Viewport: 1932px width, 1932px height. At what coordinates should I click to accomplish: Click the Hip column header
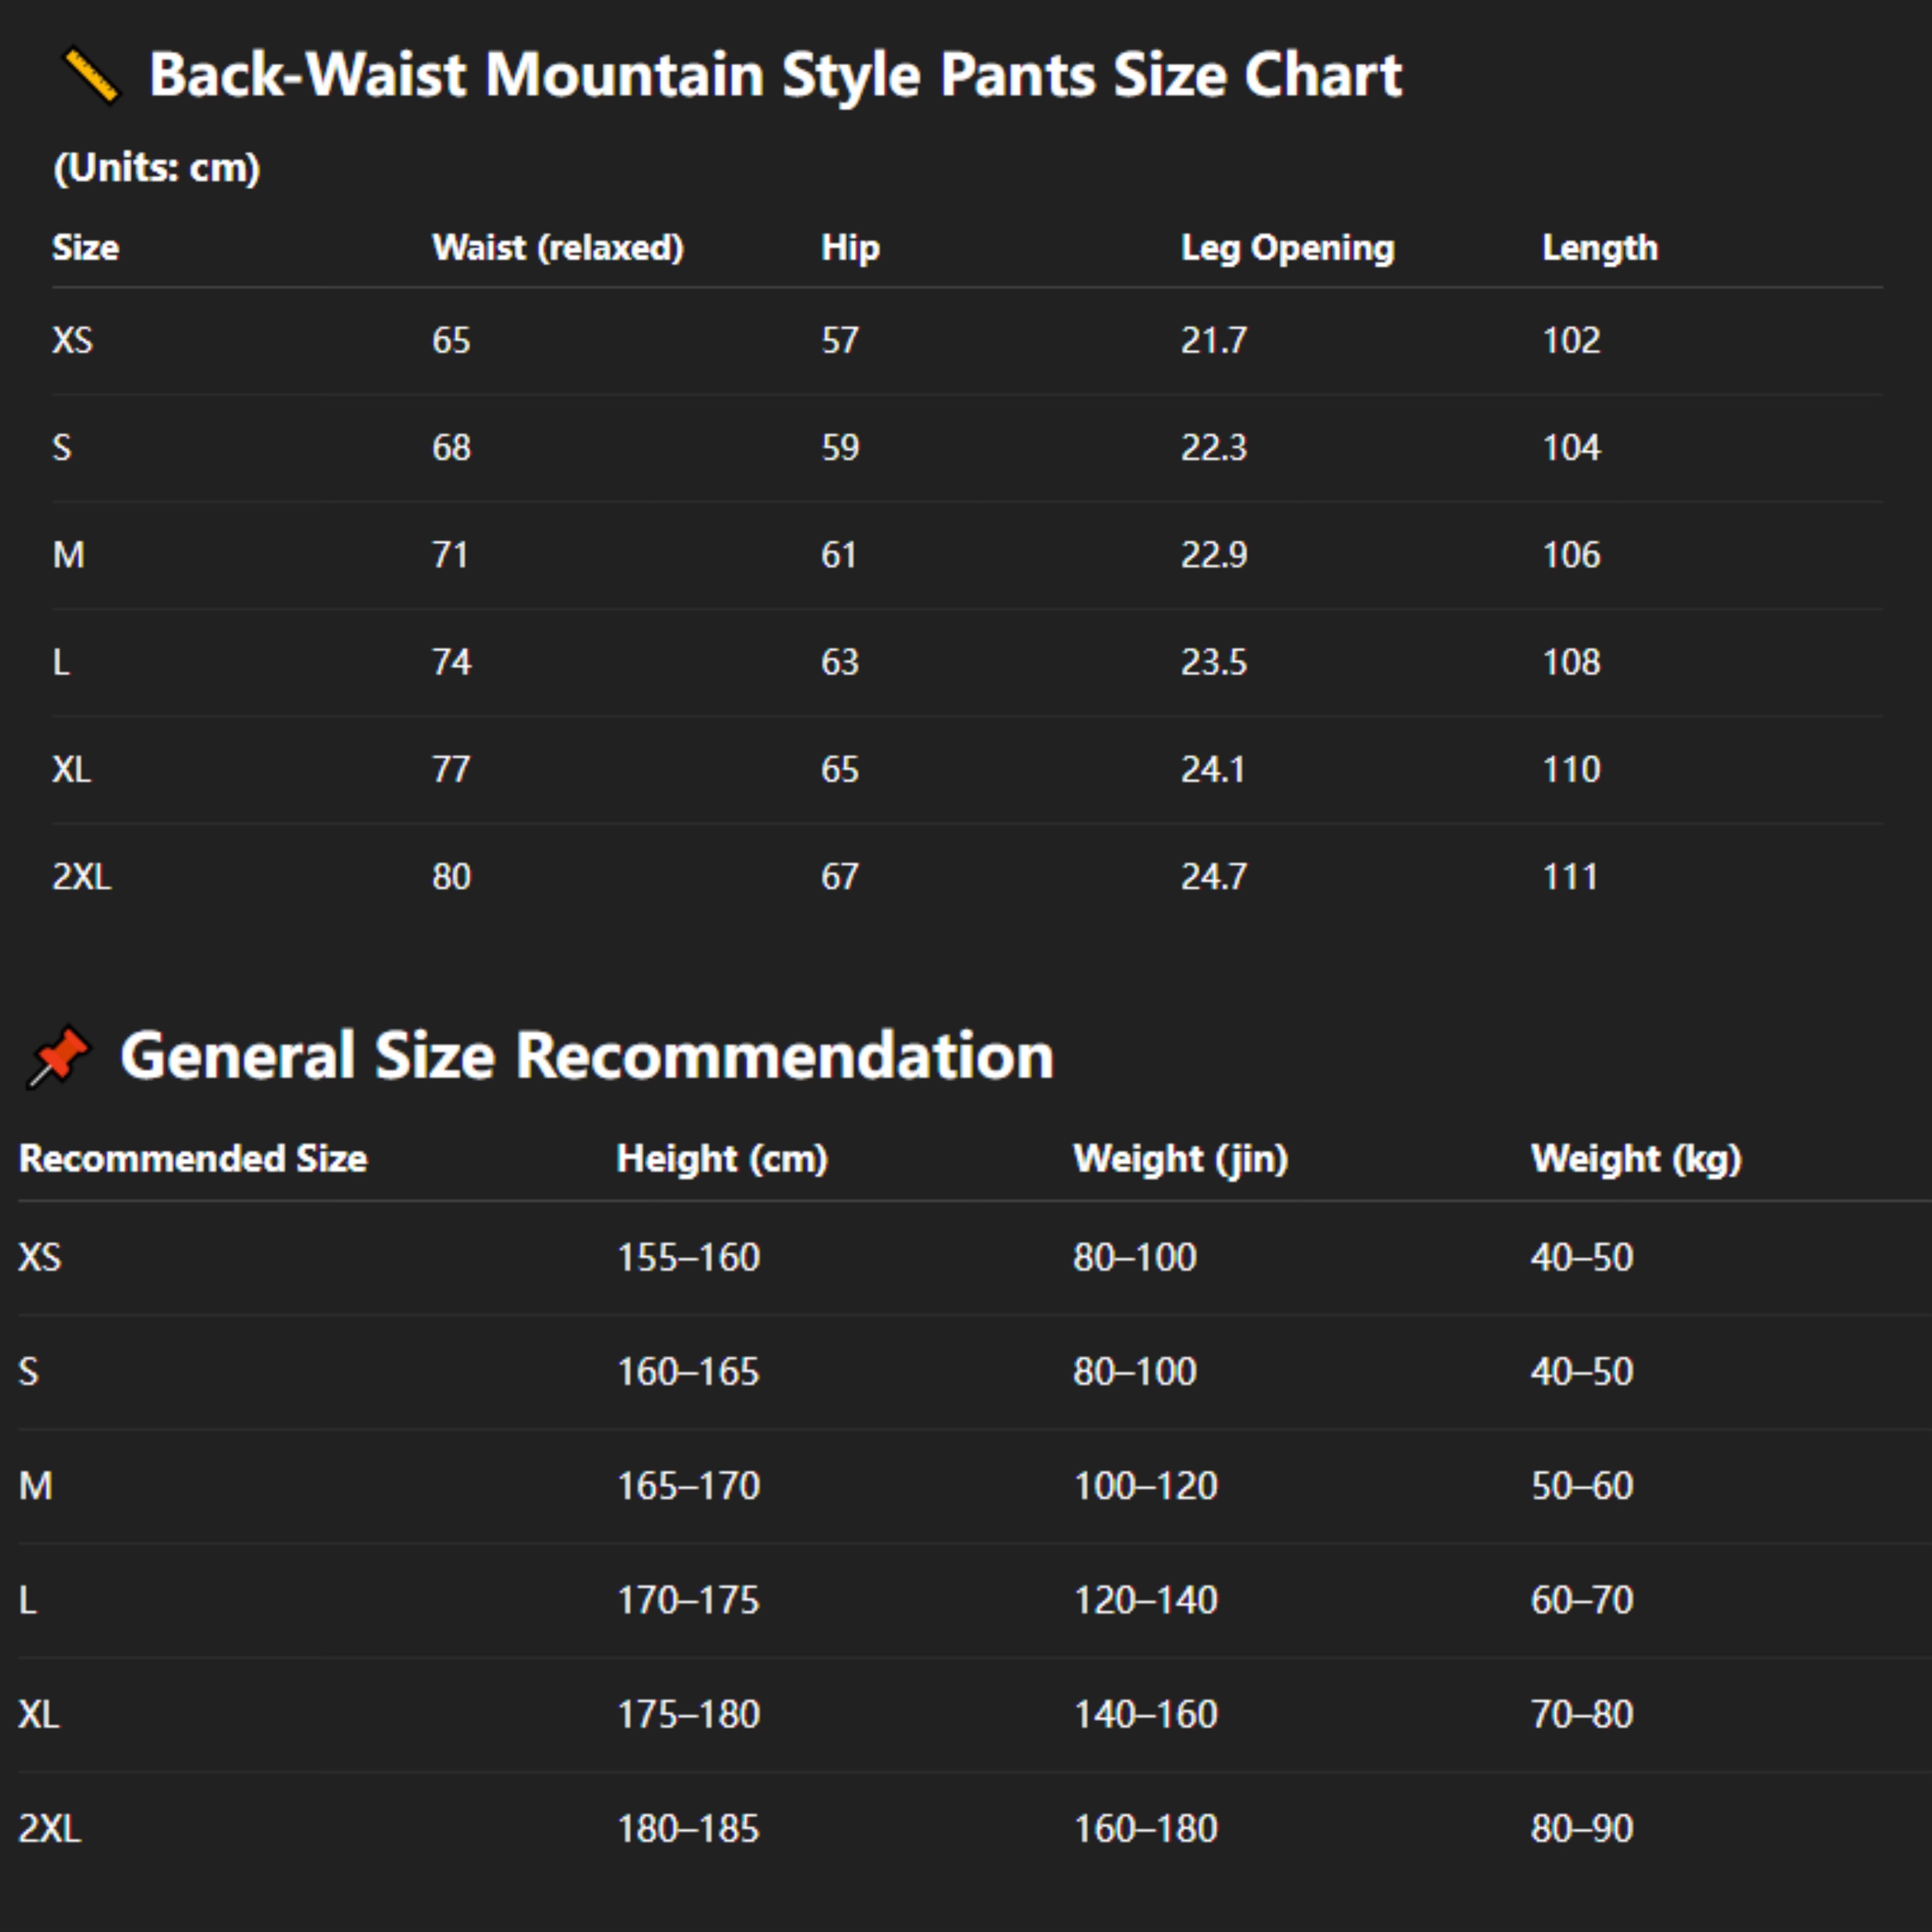click(850, 247)
